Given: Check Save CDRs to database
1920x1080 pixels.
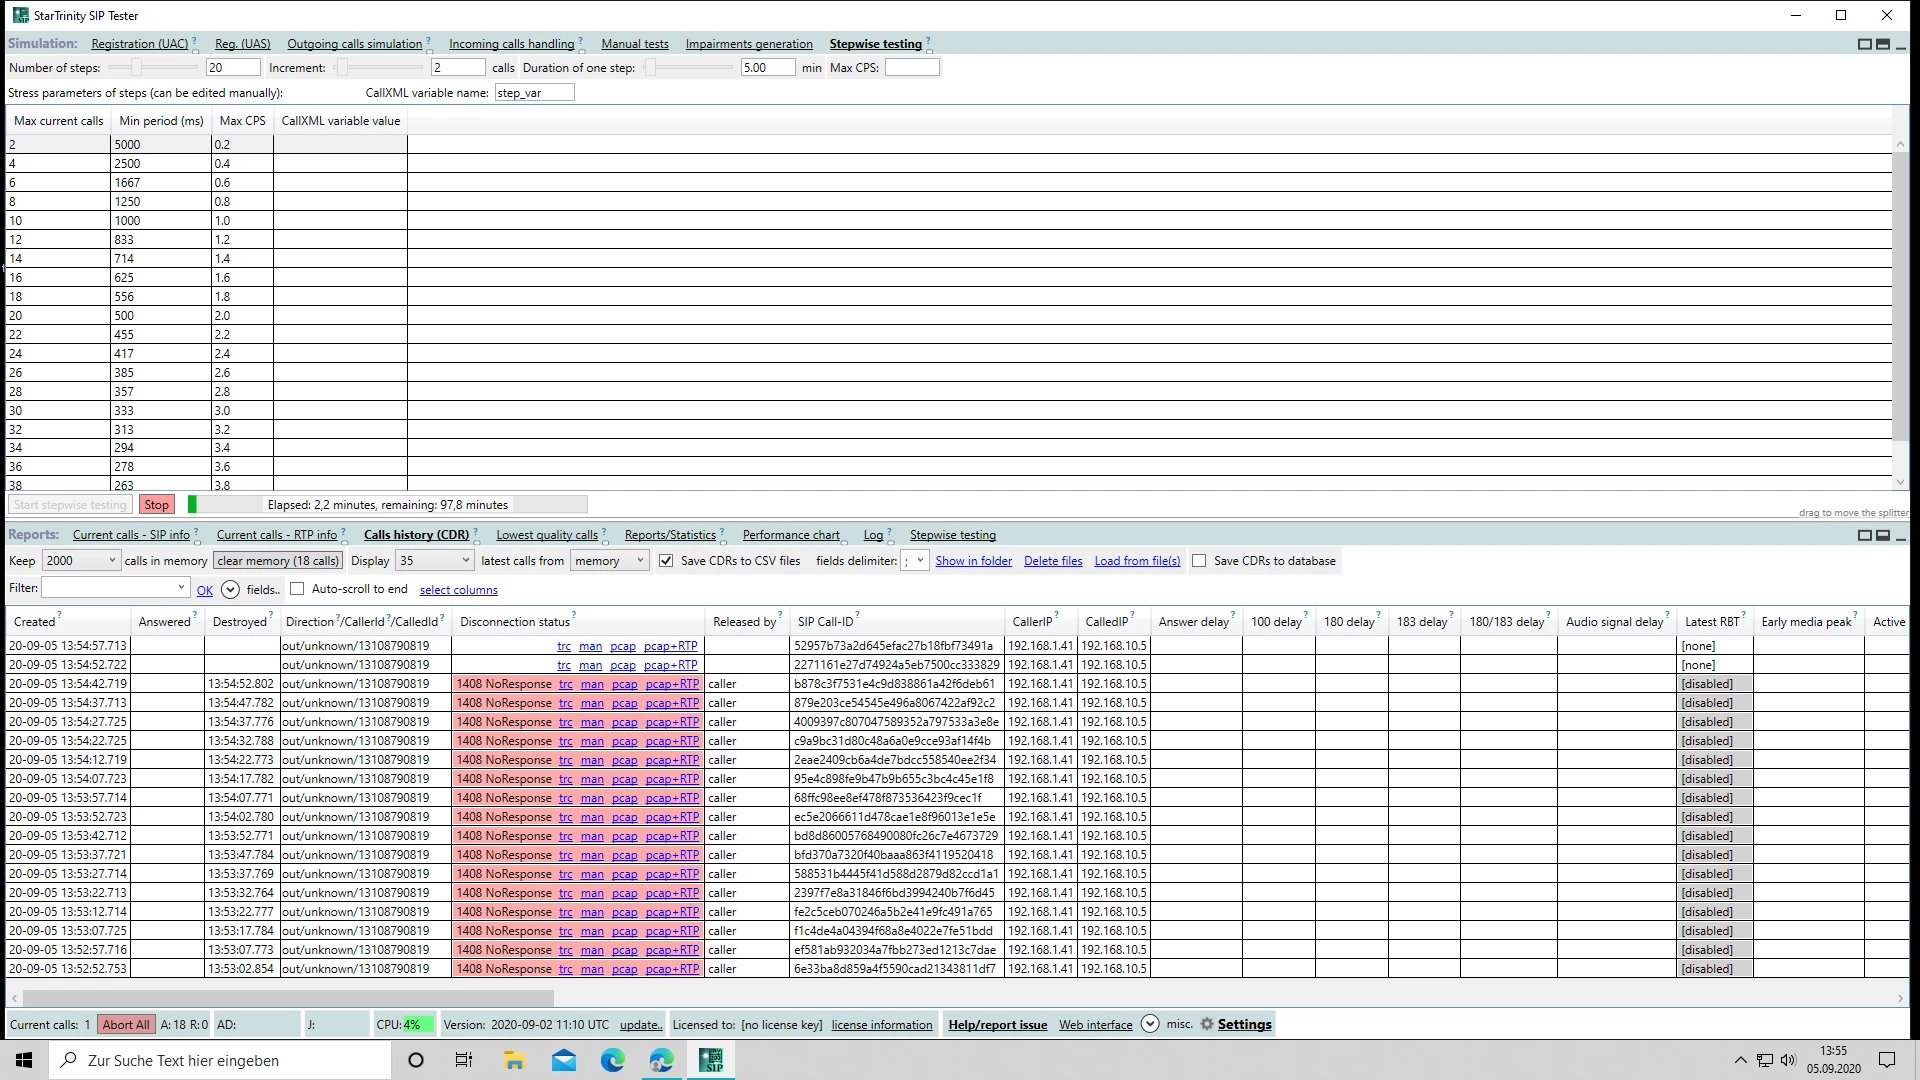Looking at the screenshot, I should coord(1199,561).
